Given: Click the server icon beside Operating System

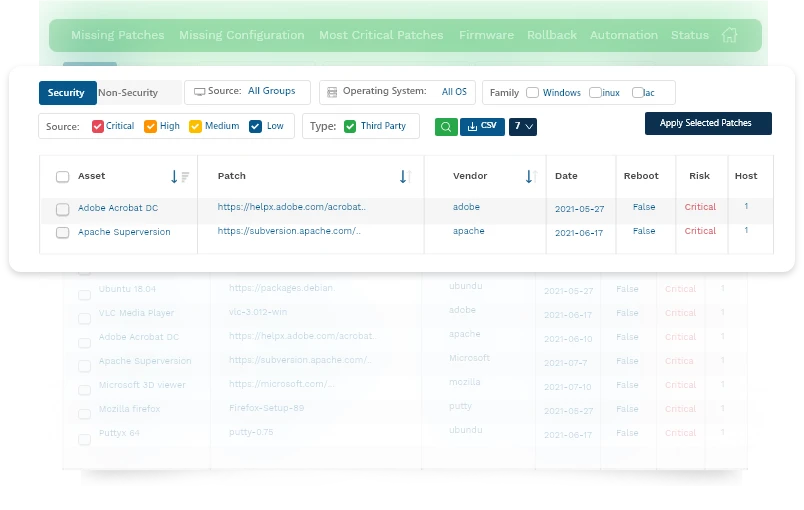Looking at the screenshot, I should tap(332, 92).
